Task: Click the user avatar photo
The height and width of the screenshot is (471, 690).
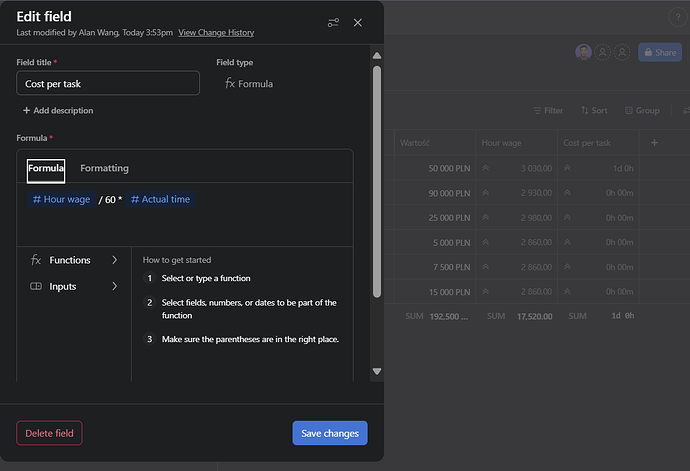Action: pyautogui.click(x=583, y=52)
